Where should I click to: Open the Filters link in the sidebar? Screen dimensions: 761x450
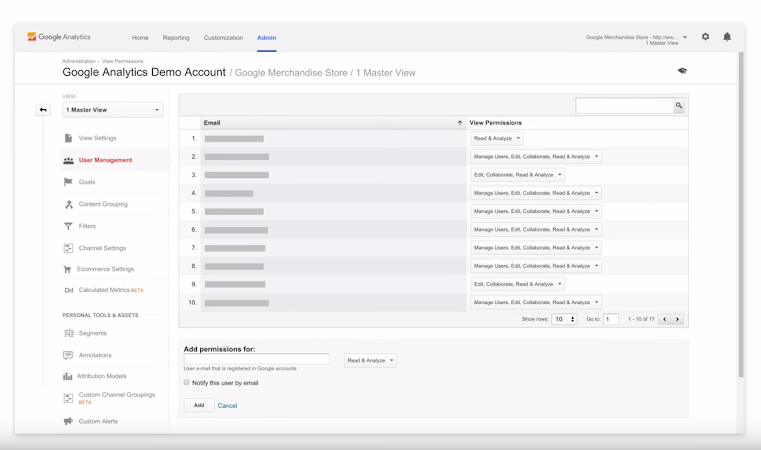(x=87, y=226)
